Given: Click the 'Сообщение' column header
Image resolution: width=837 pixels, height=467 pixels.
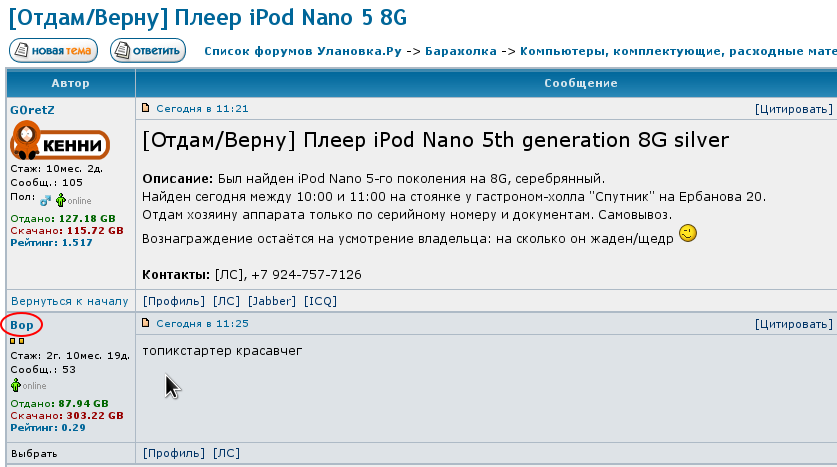Looking at the screenshot, I should 581,83.
